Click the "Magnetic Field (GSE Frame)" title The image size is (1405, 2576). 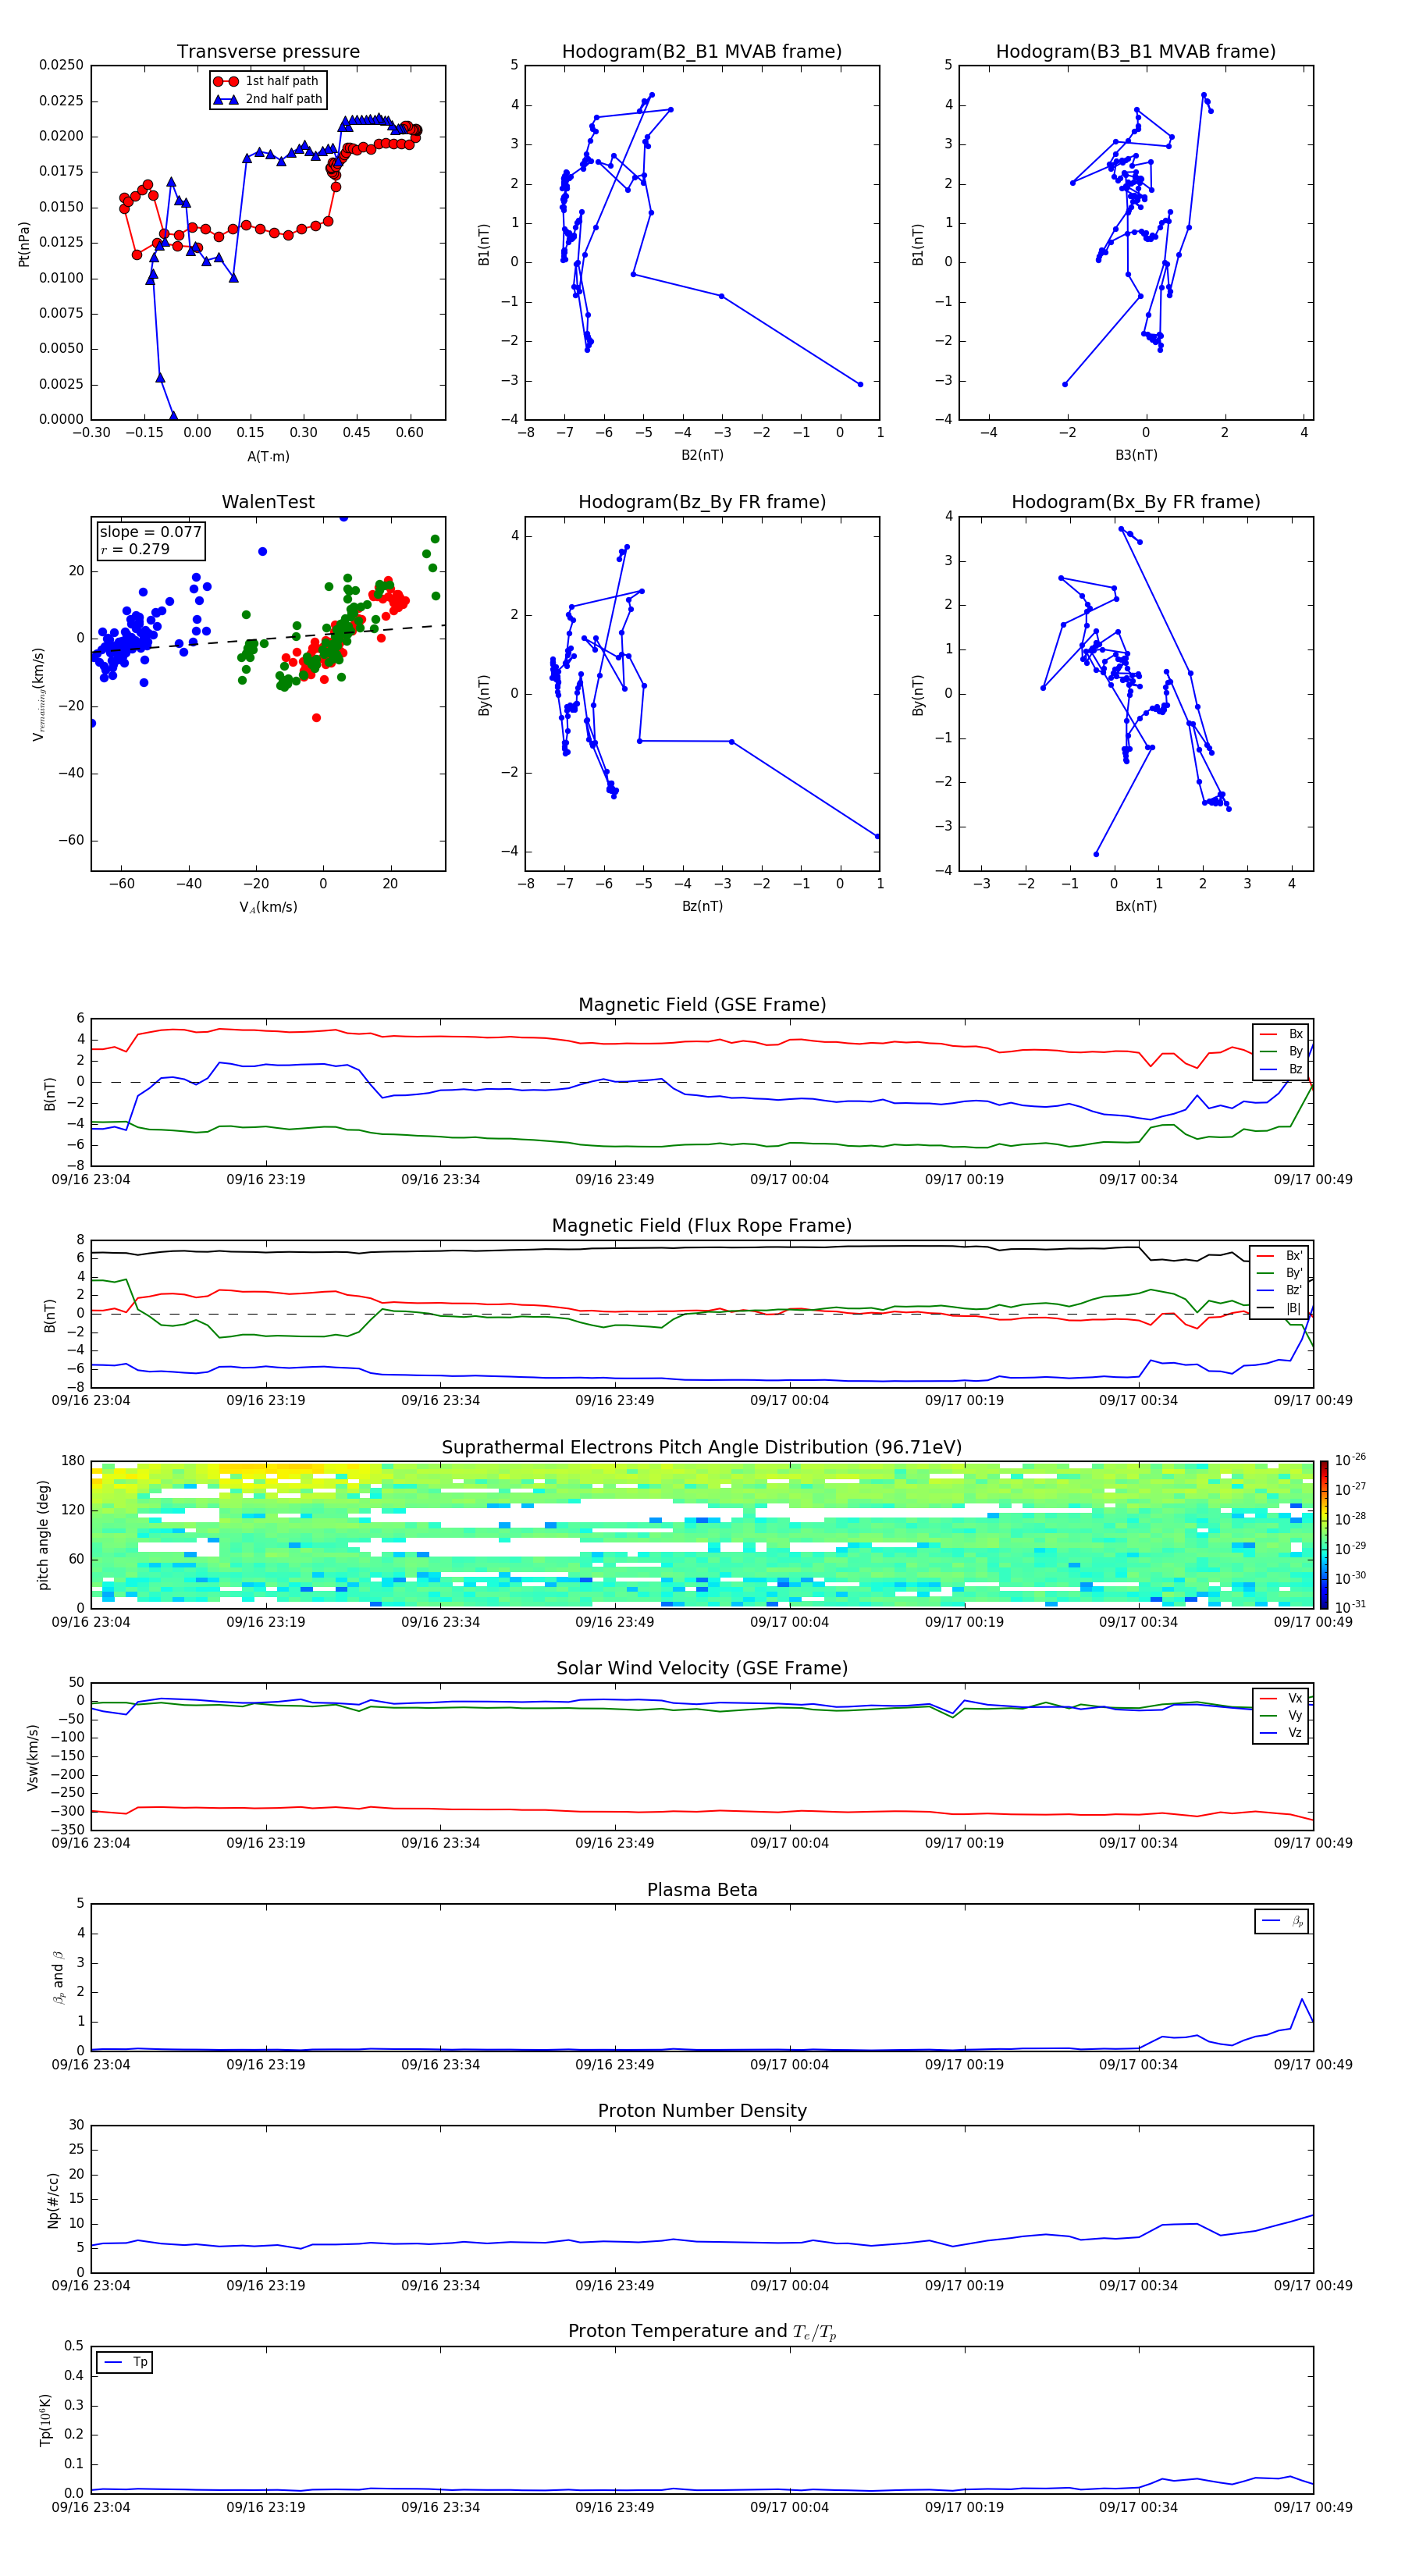click(x=702, y=1005)
